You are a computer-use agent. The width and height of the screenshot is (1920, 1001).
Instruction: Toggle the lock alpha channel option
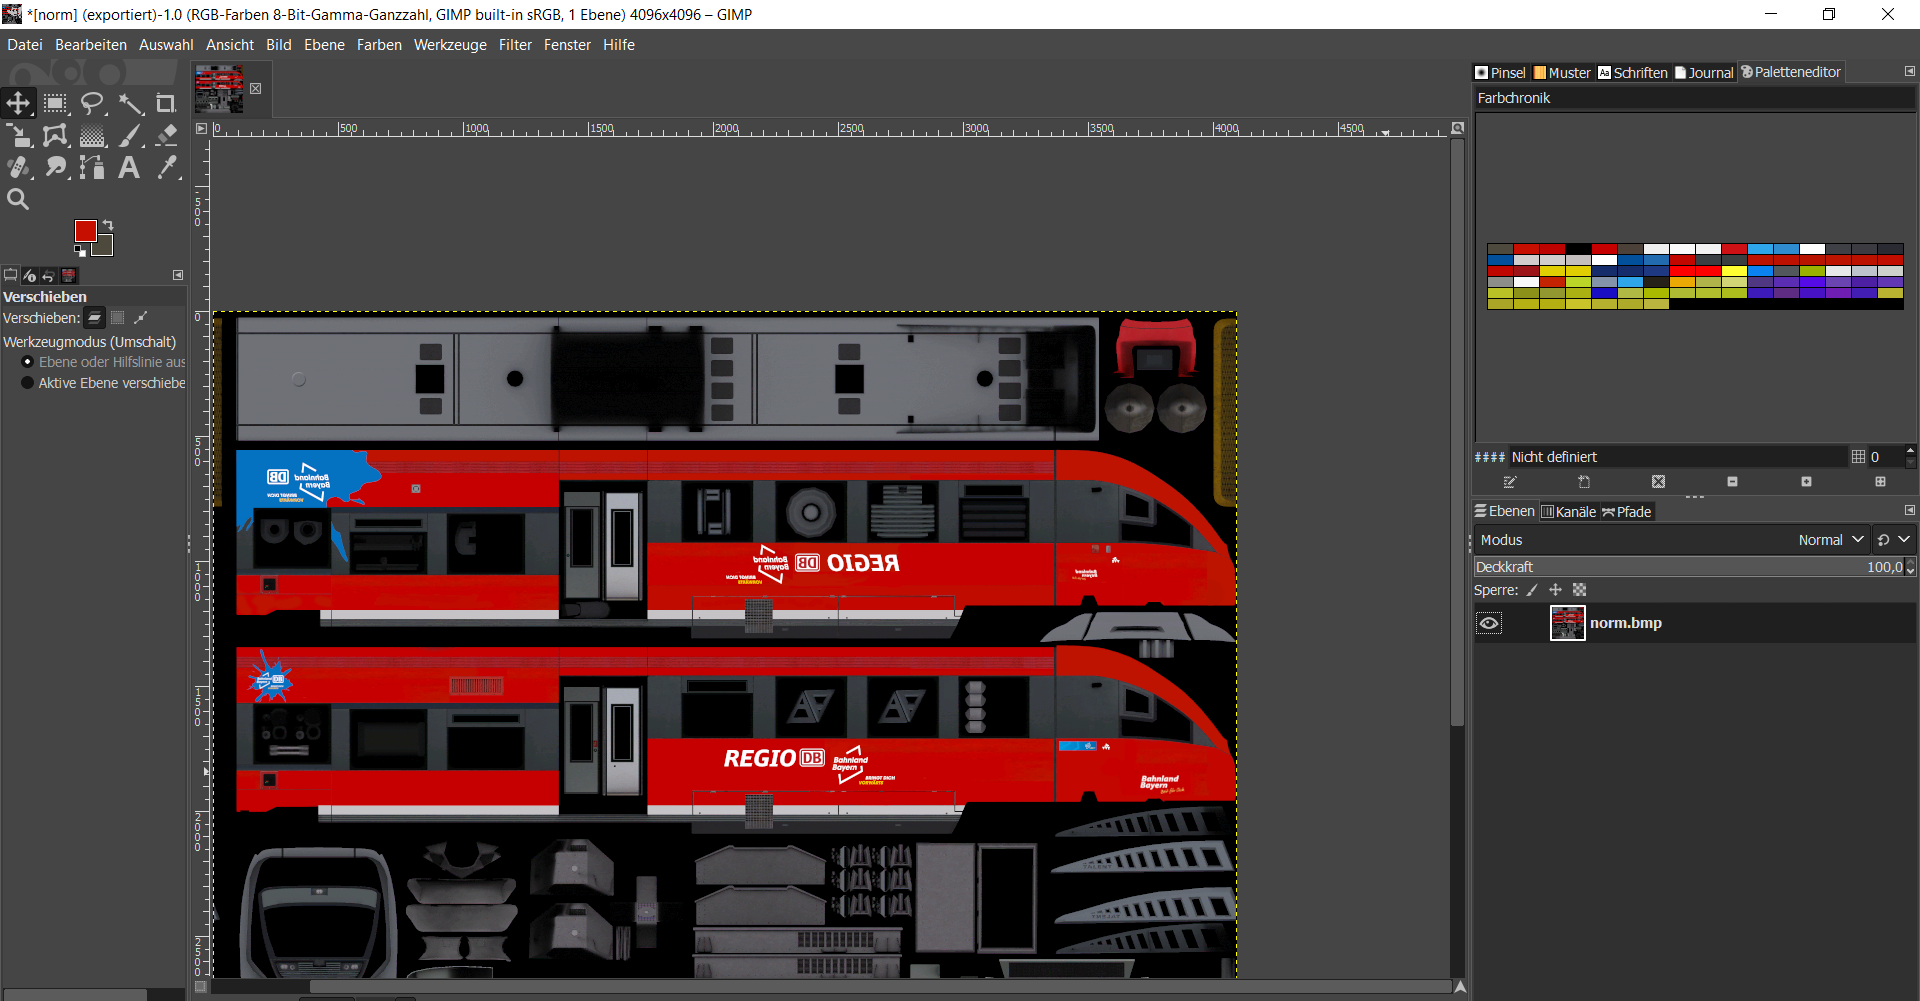pyautogui.click(x=1579, y=590)
